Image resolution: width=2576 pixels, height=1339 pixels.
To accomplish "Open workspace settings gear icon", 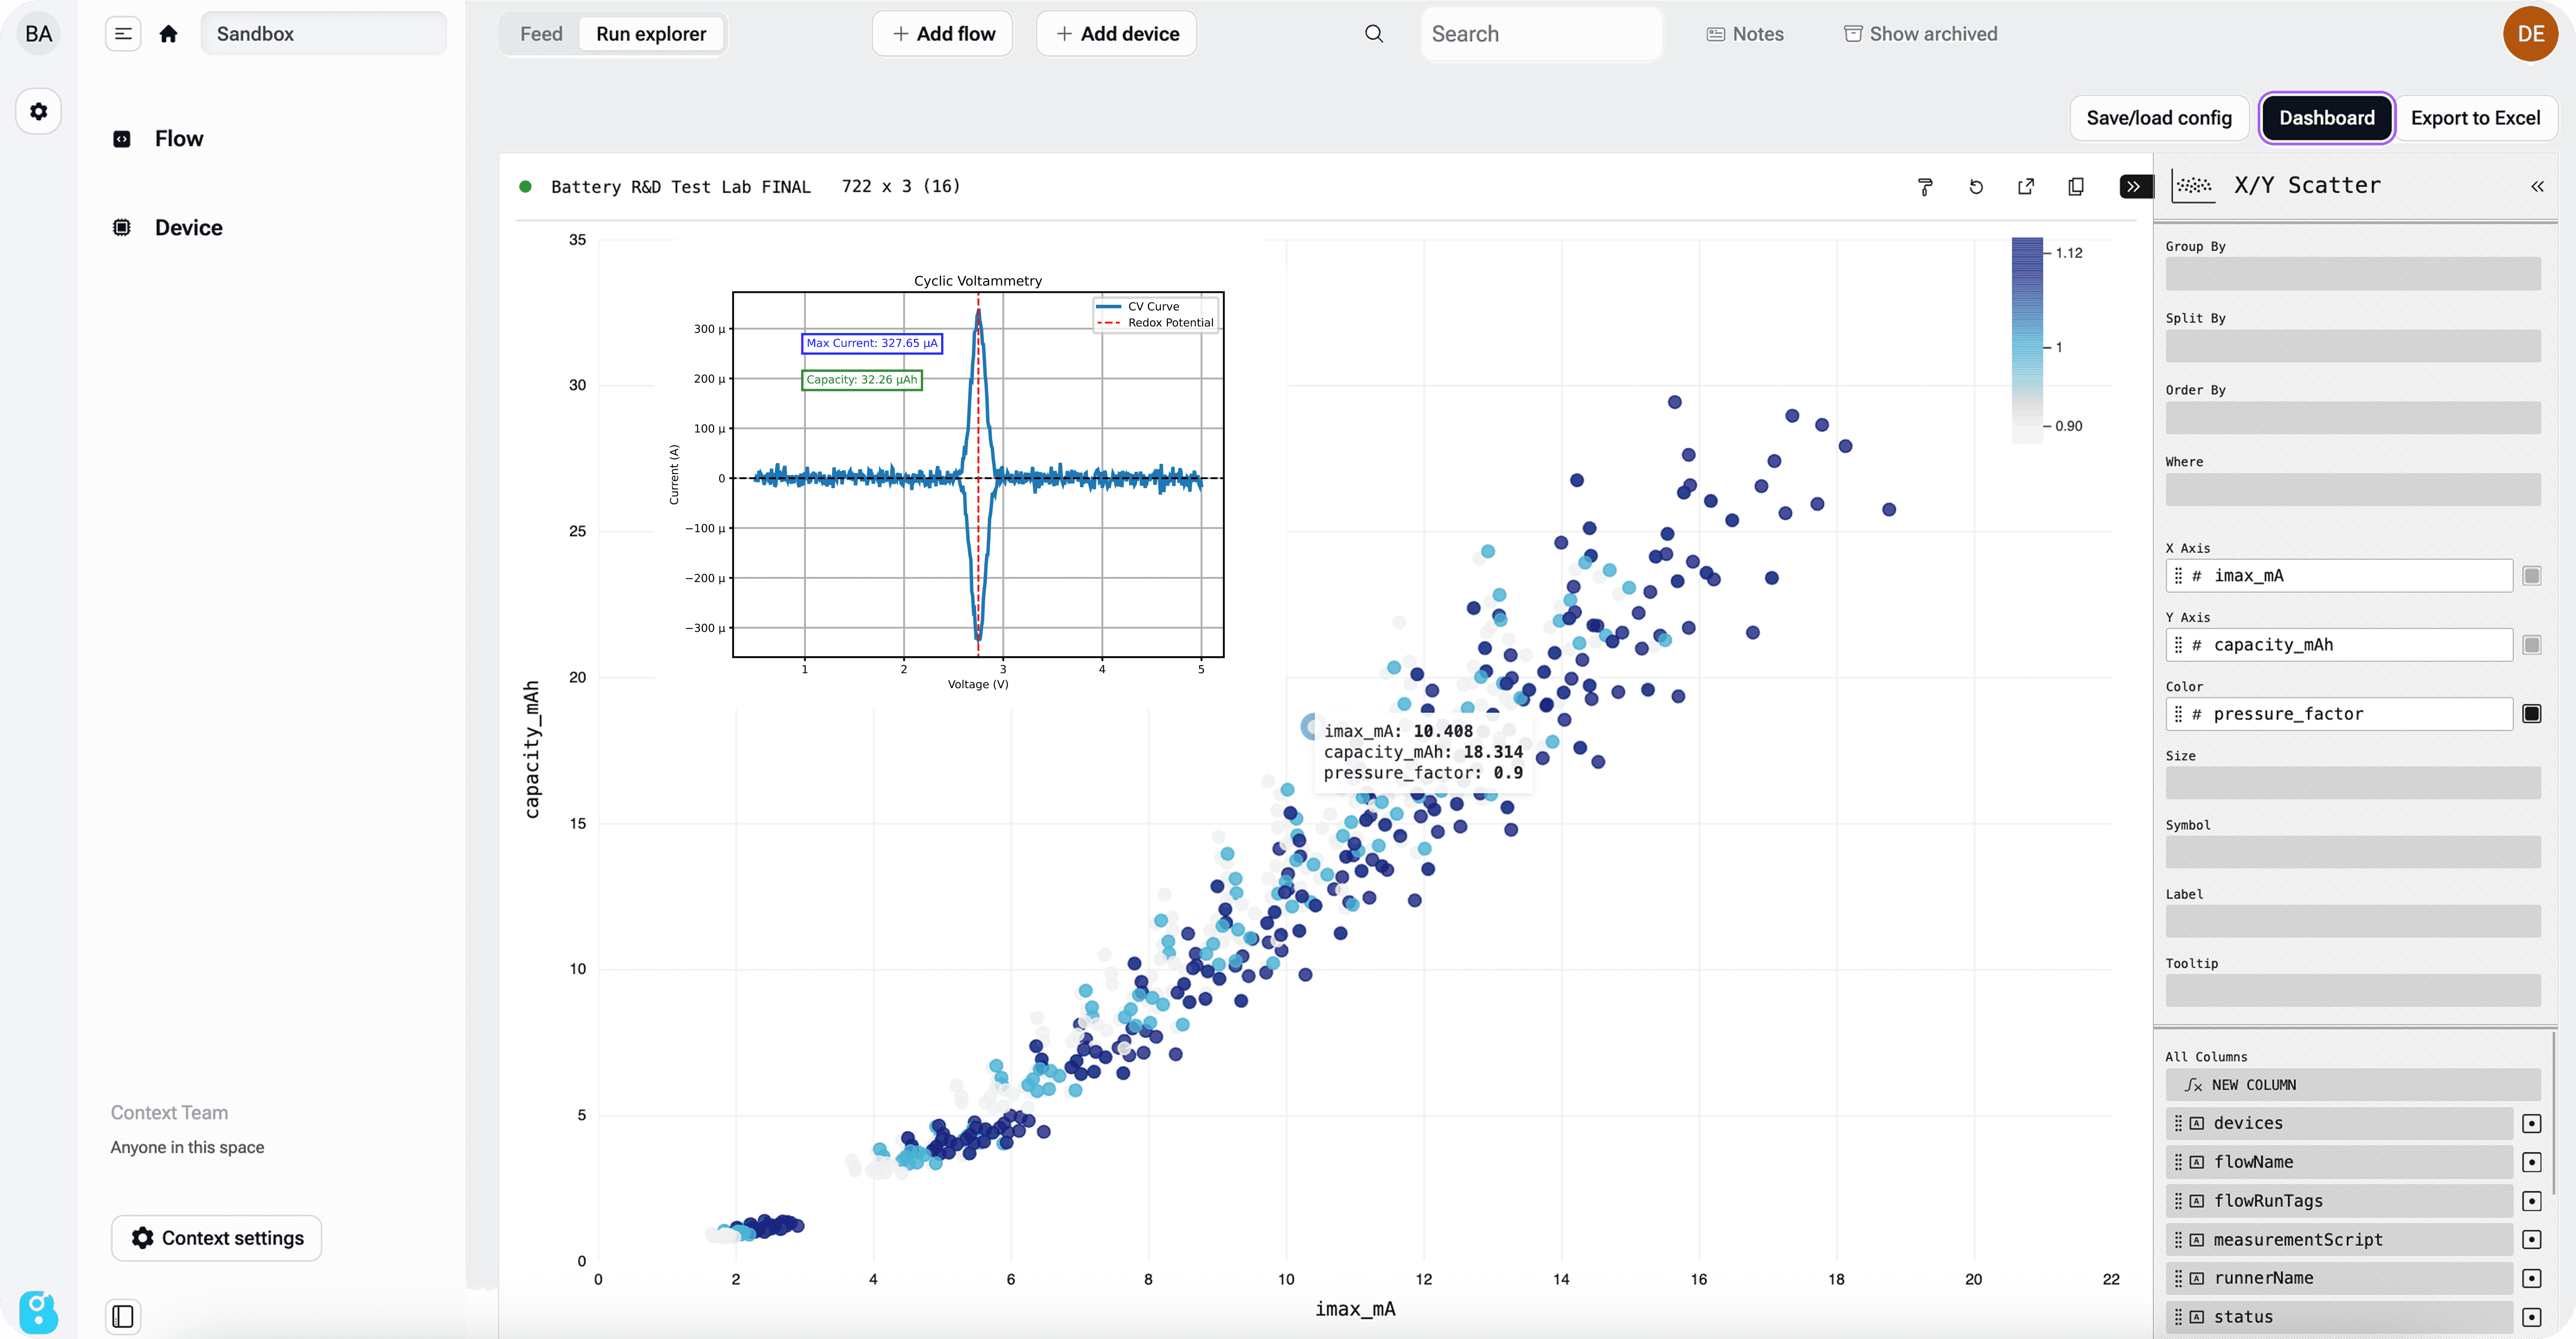I will click(39, 111).
